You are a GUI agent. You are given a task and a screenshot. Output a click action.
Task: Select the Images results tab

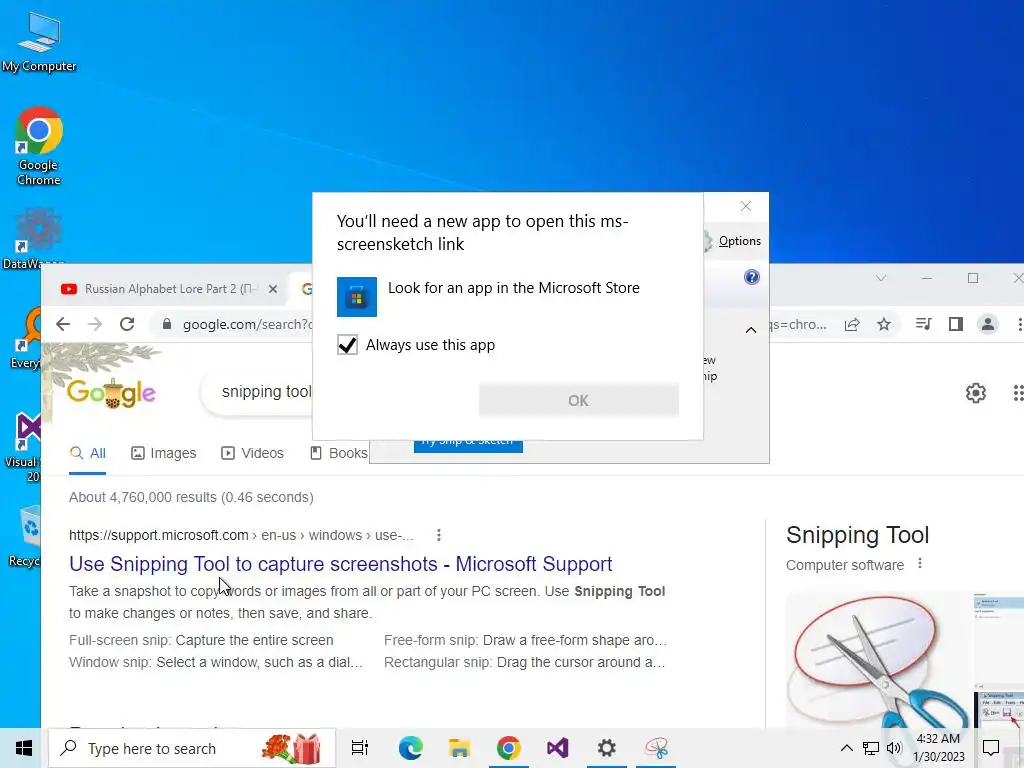[163, 453]
